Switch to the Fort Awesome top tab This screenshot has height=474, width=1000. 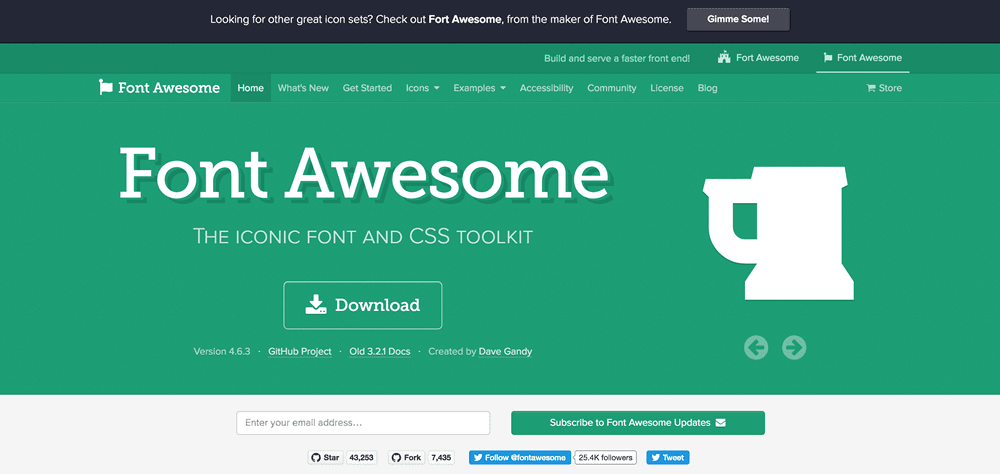pos(758,58)
